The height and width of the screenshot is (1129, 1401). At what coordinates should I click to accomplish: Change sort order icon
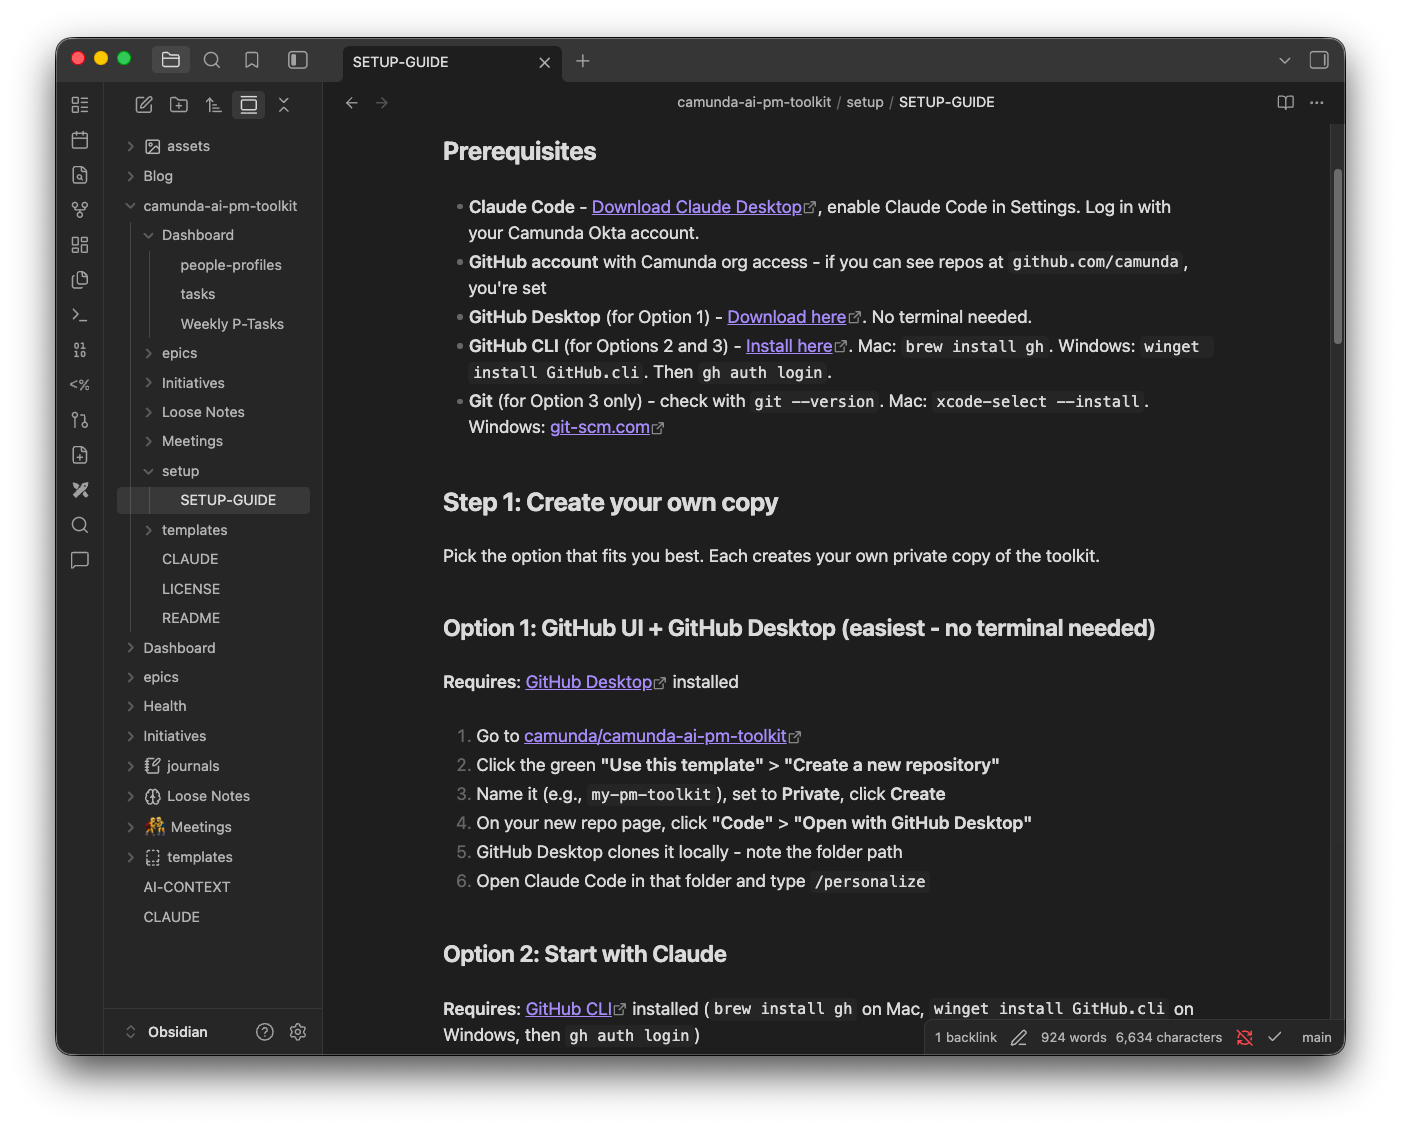(x=214, y=104)
